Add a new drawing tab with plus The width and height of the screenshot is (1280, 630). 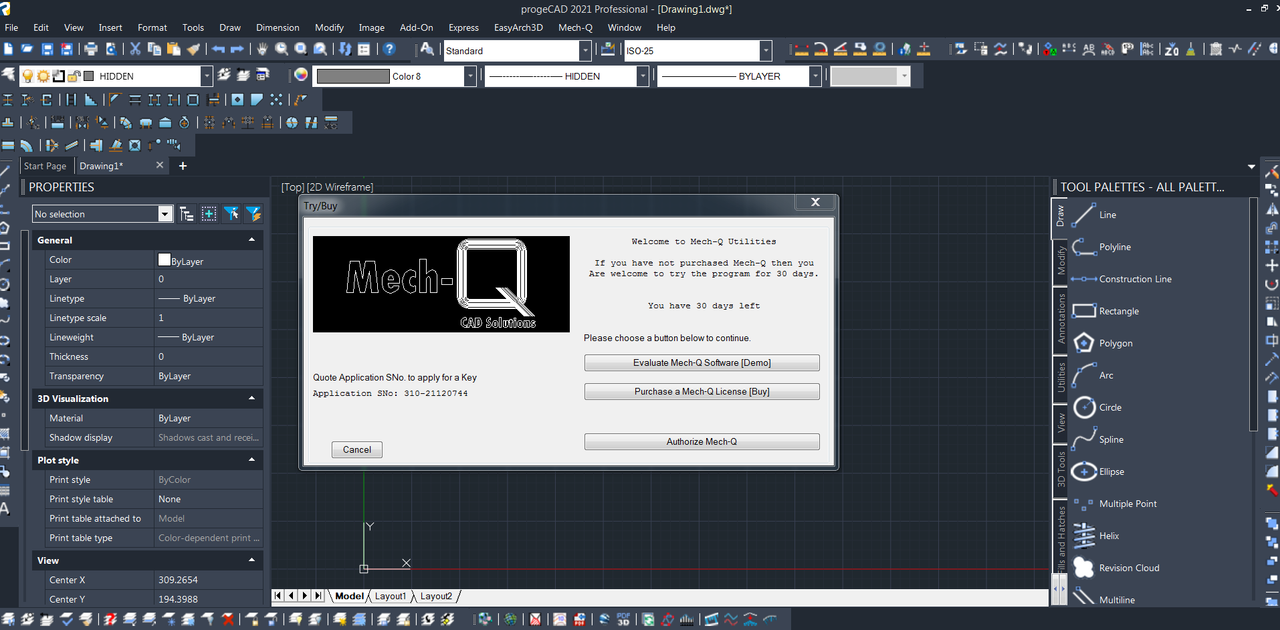click(183, 166)
